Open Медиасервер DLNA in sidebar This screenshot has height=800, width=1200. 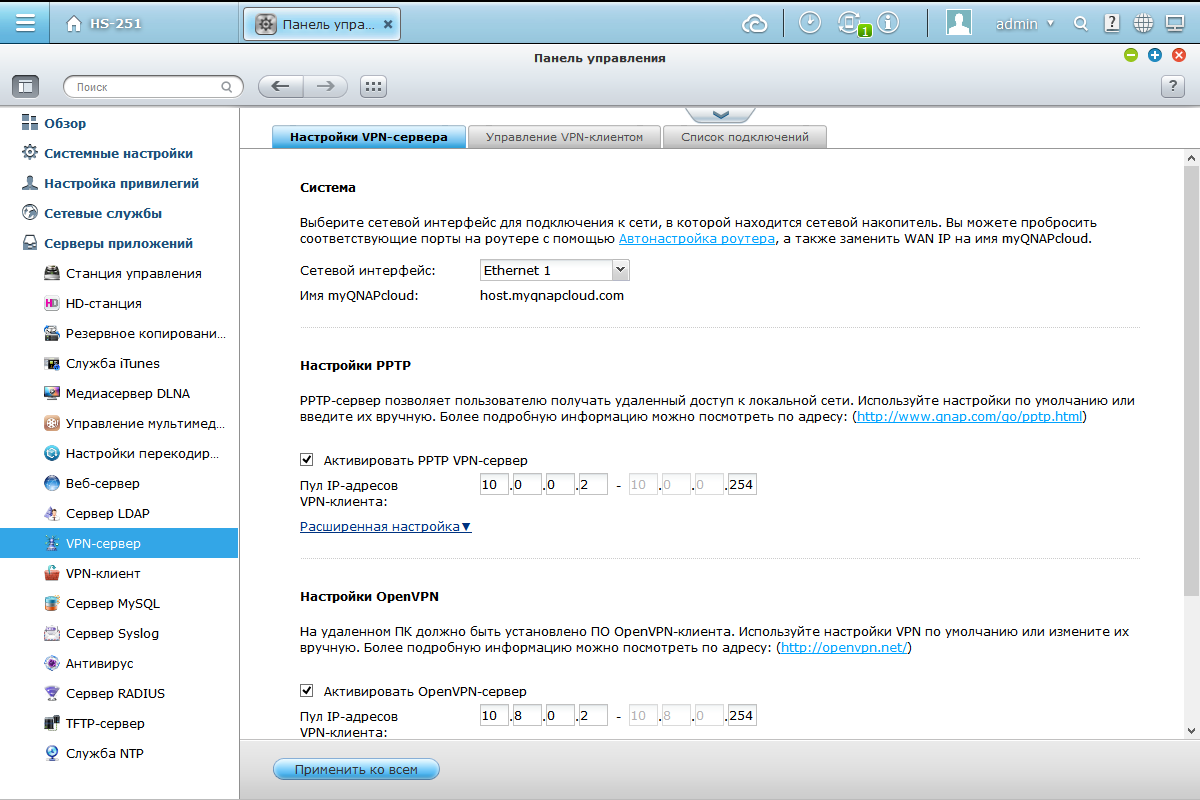(127, 394)
